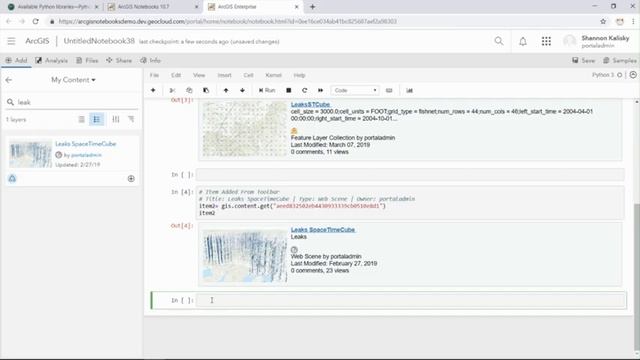Click the active empty cell at bottom
The image size is (640, 360).
click(x=411, y=300)
